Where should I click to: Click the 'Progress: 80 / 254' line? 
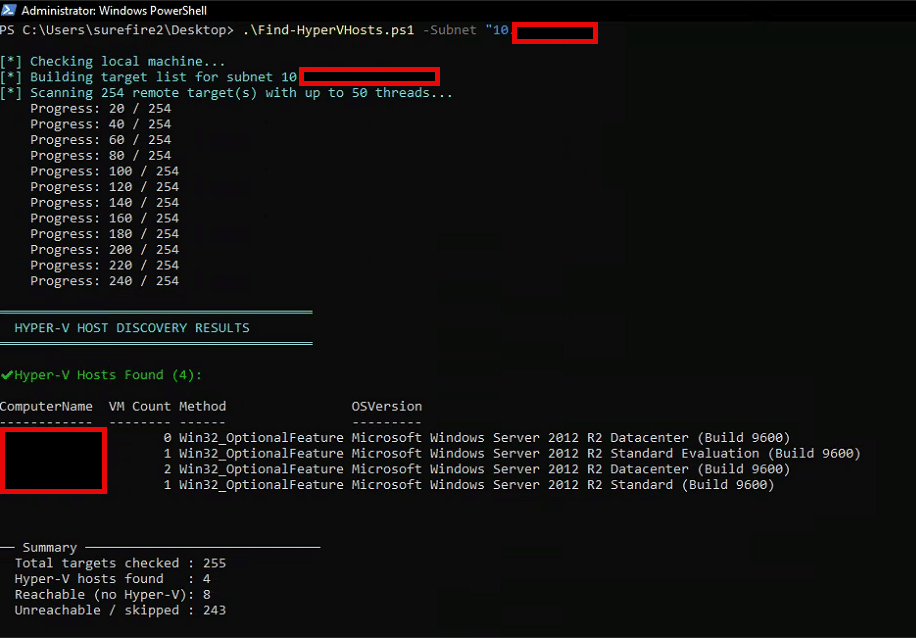click(x=100, y=156)
